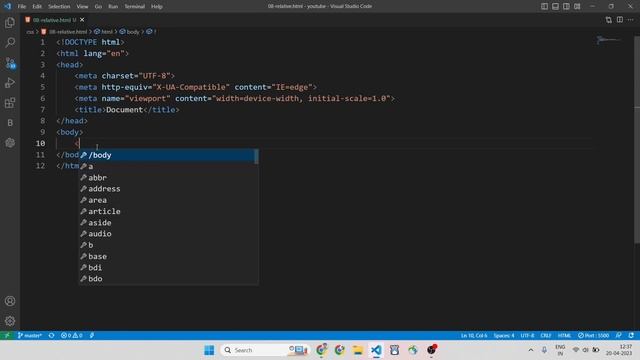Choose the bdi suggestion

[168, 267]
